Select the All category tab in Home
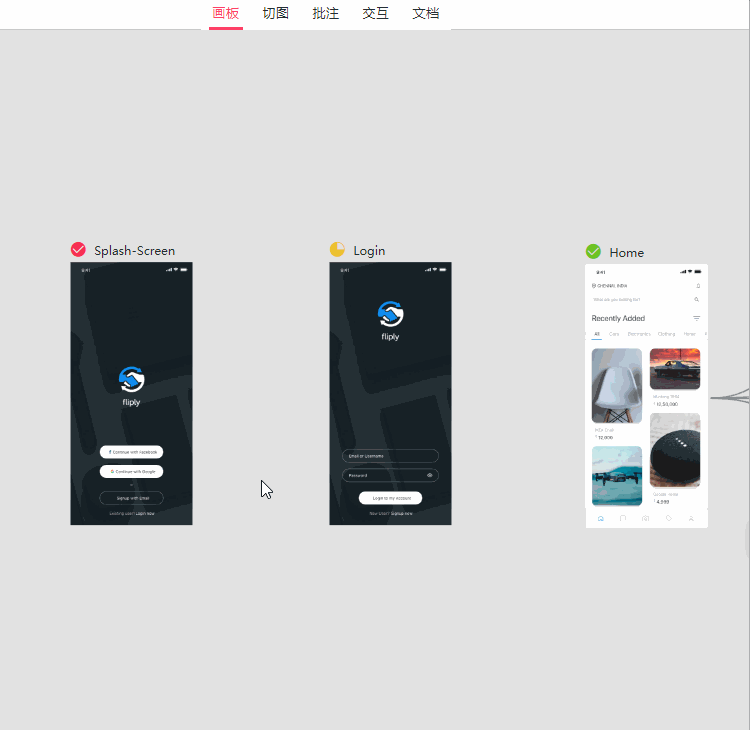Viewport: 750px width, 730px height. pos(597,334)
